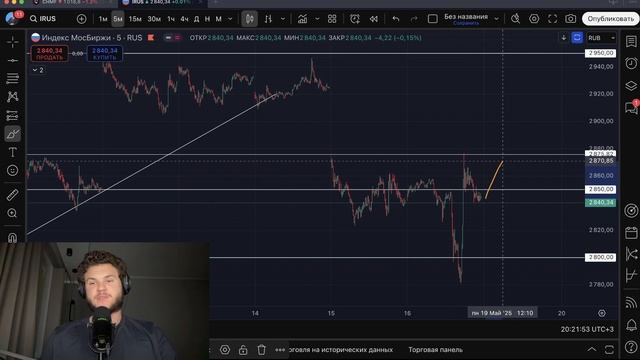Choose the 4ч timeframe
The width and height of the screenshot is (640, 360).
pos(184,19)
